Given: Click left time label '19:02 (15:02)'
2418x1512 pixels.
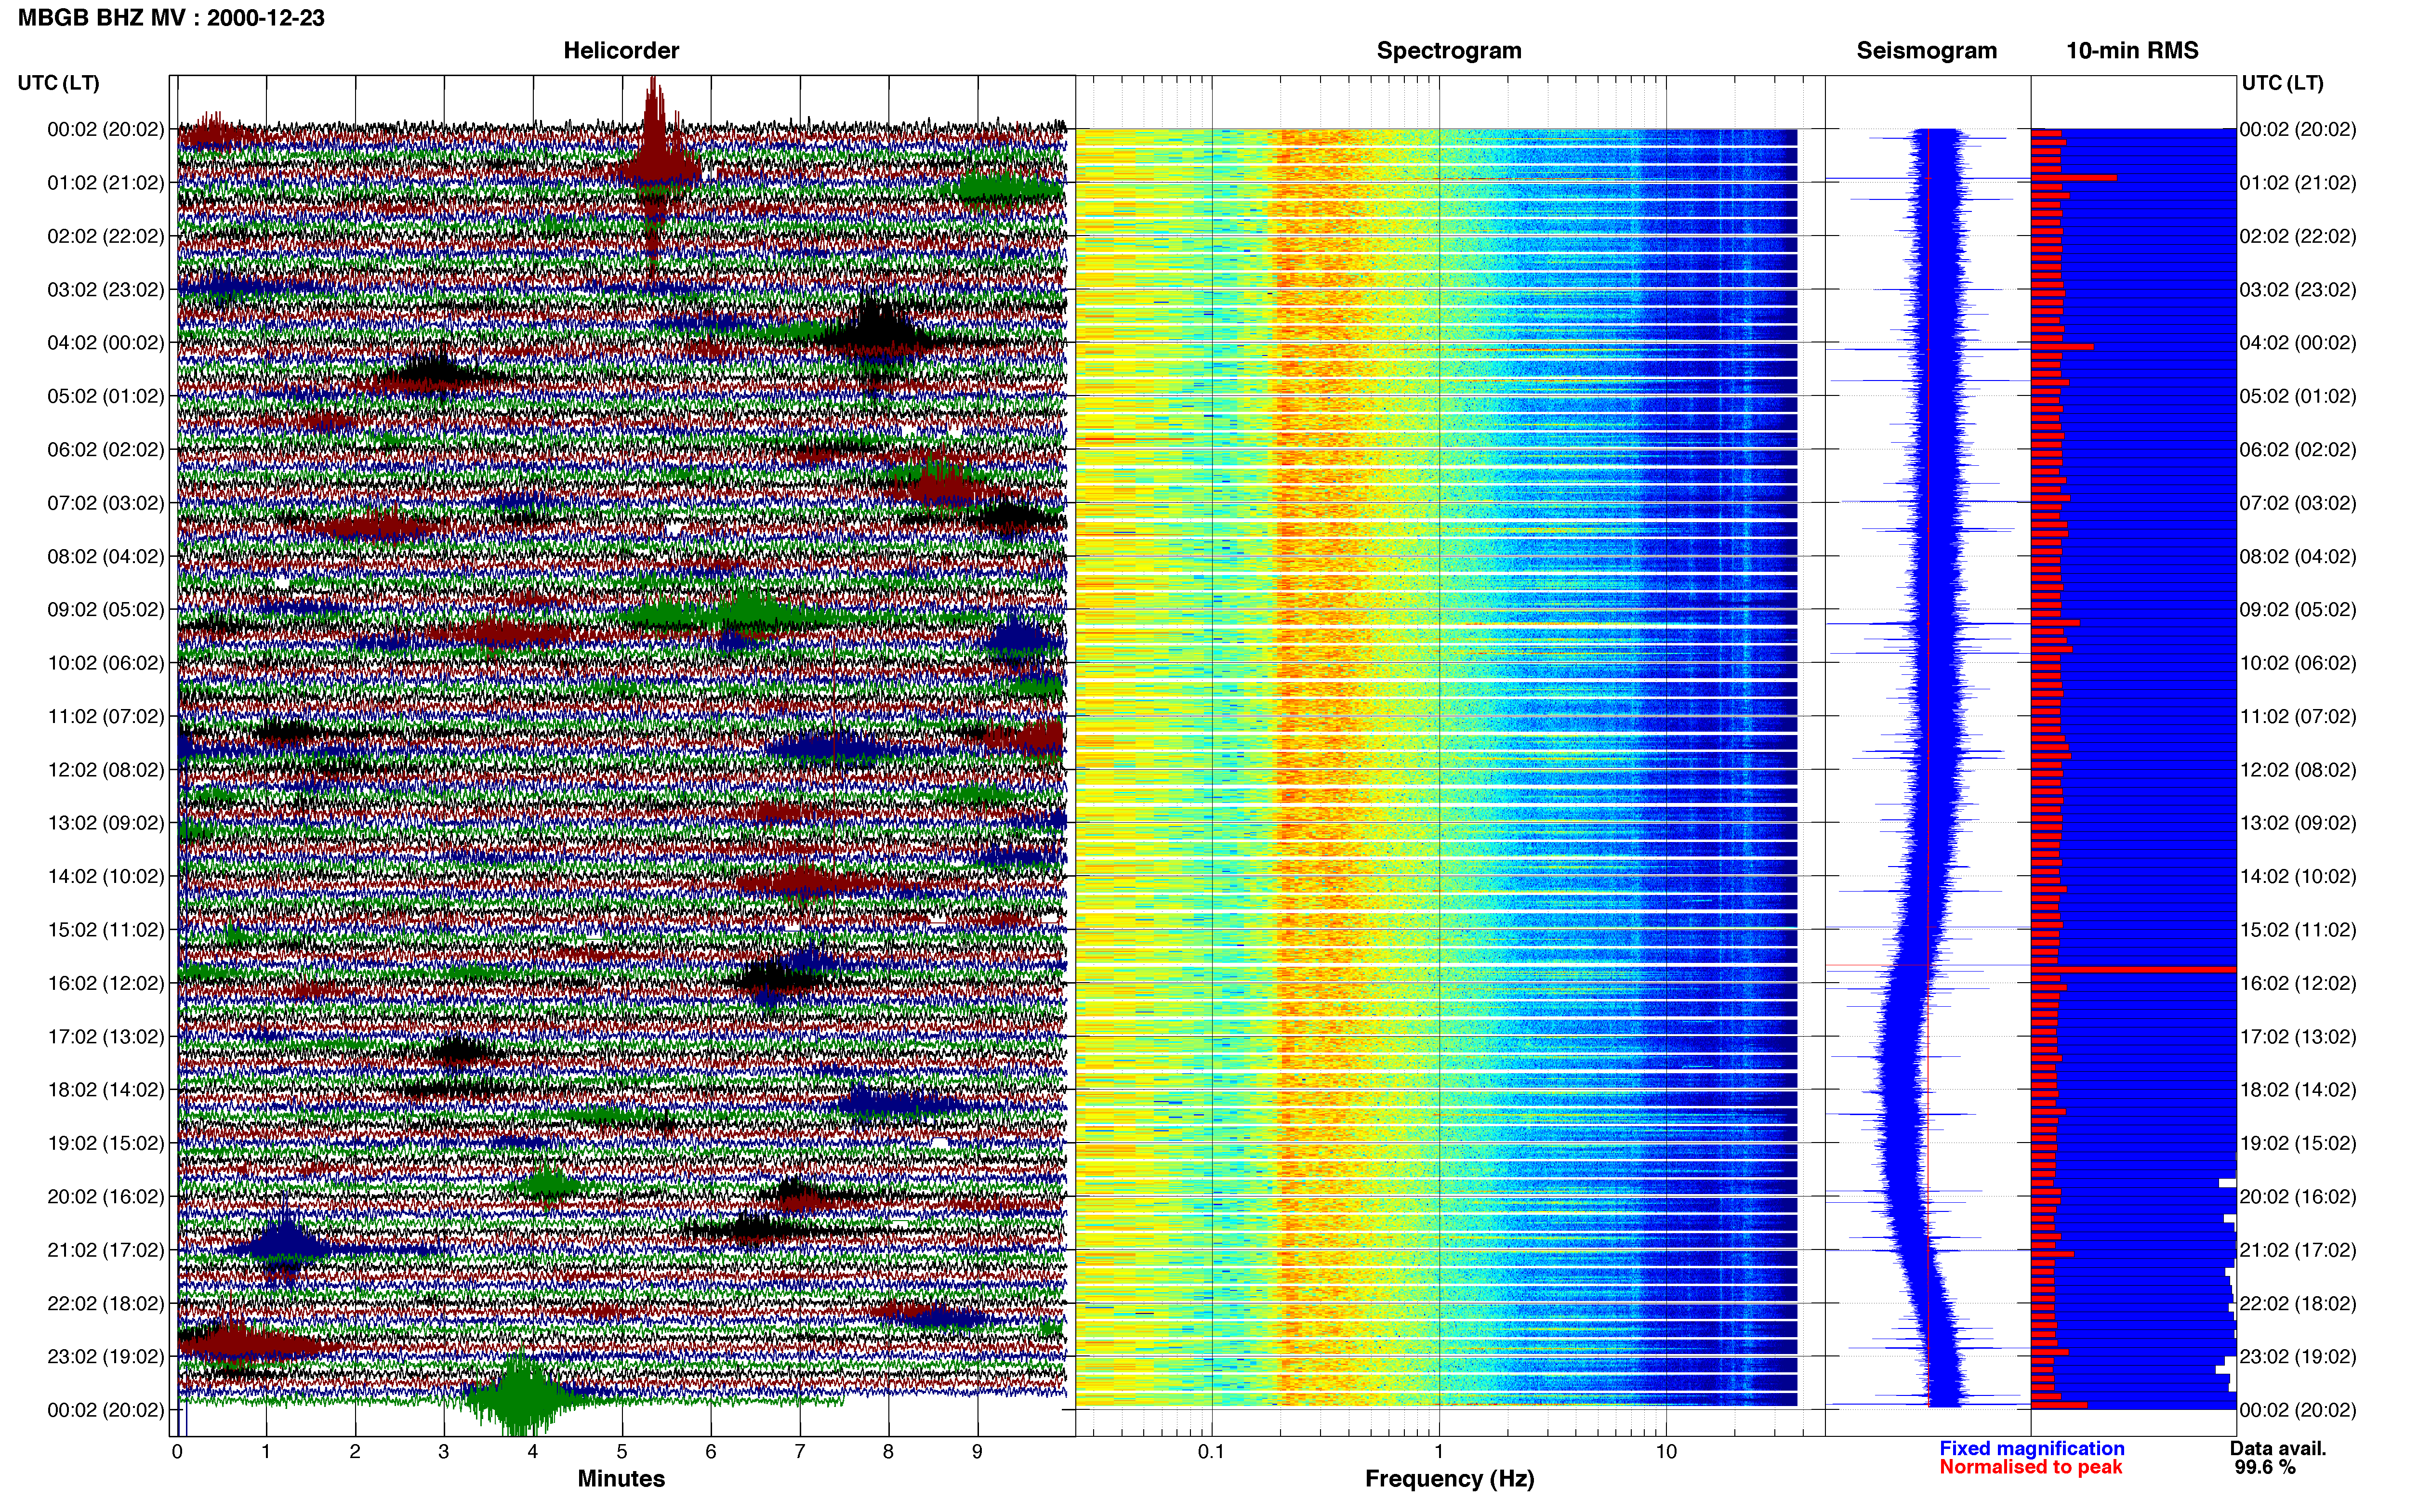Looking at the screenshot, I should coord(105,1143).
